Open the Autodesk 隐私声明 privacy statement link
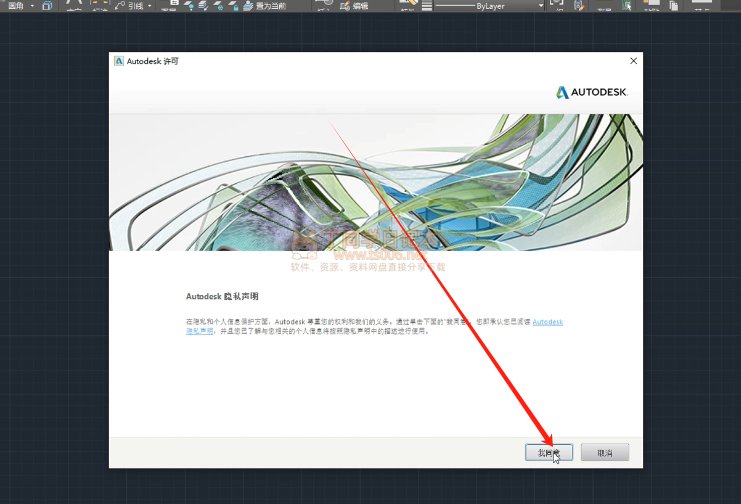Image resolution: width=741 pixels, height=504 pixels. (548, 322)
